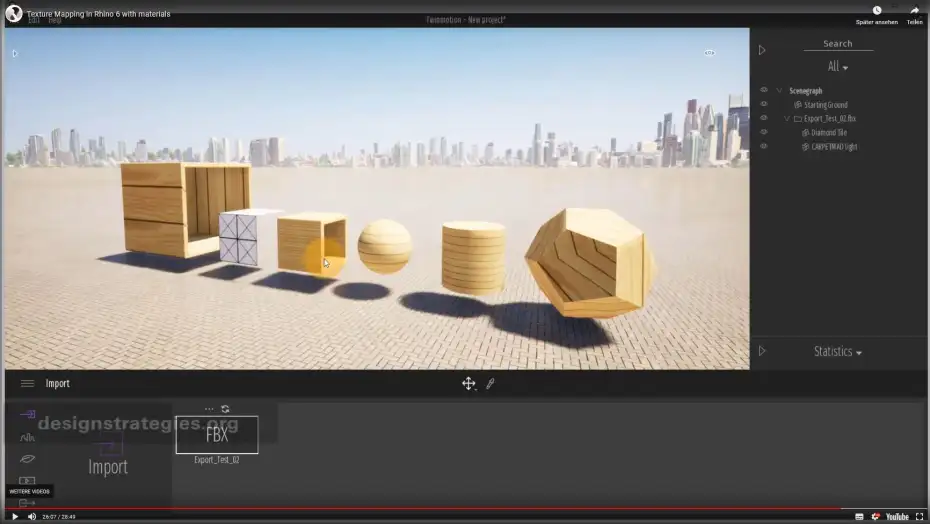
Task: Collapse the Export_Test_02.fbx folder node
Action: [787, 119]
